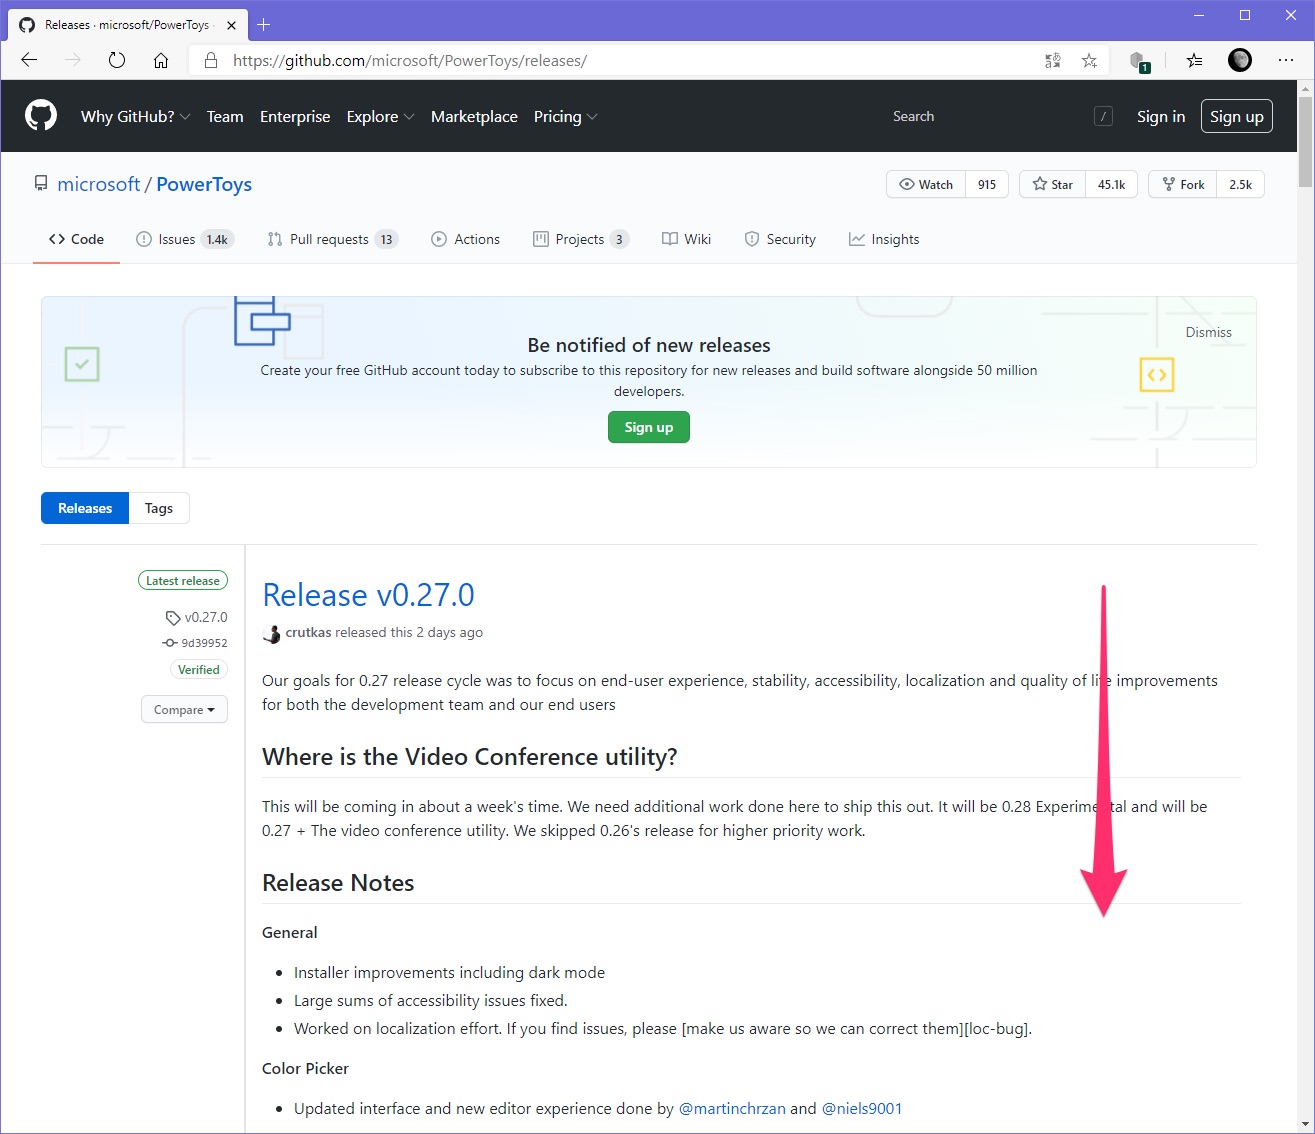Select the Releases button tab
This screenshot has width=1315, height=1134.
click(85, 508)
